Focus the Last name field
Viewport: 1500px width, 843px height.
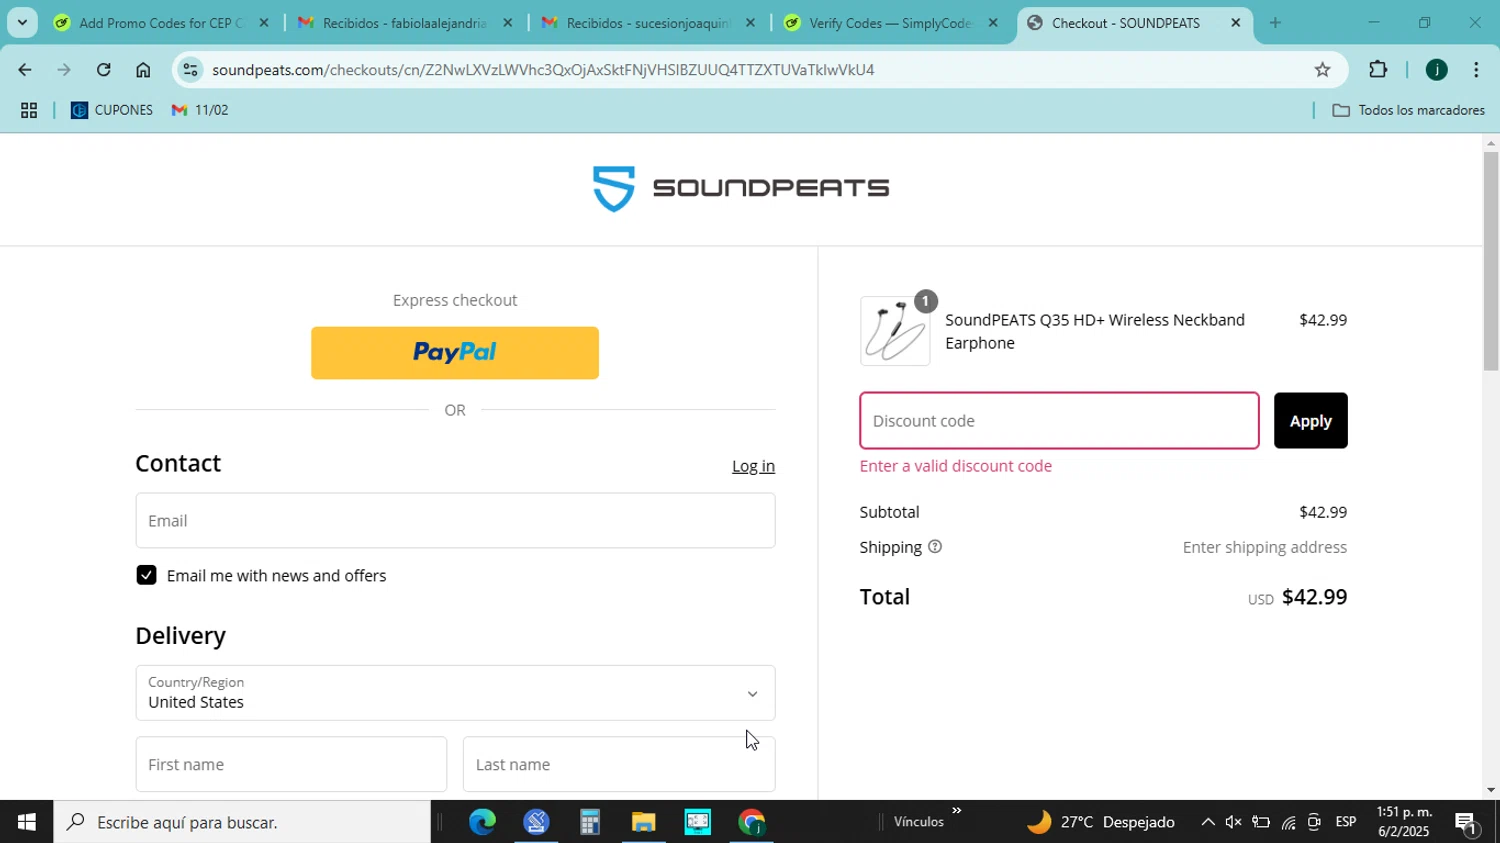[x=619, y=765]
